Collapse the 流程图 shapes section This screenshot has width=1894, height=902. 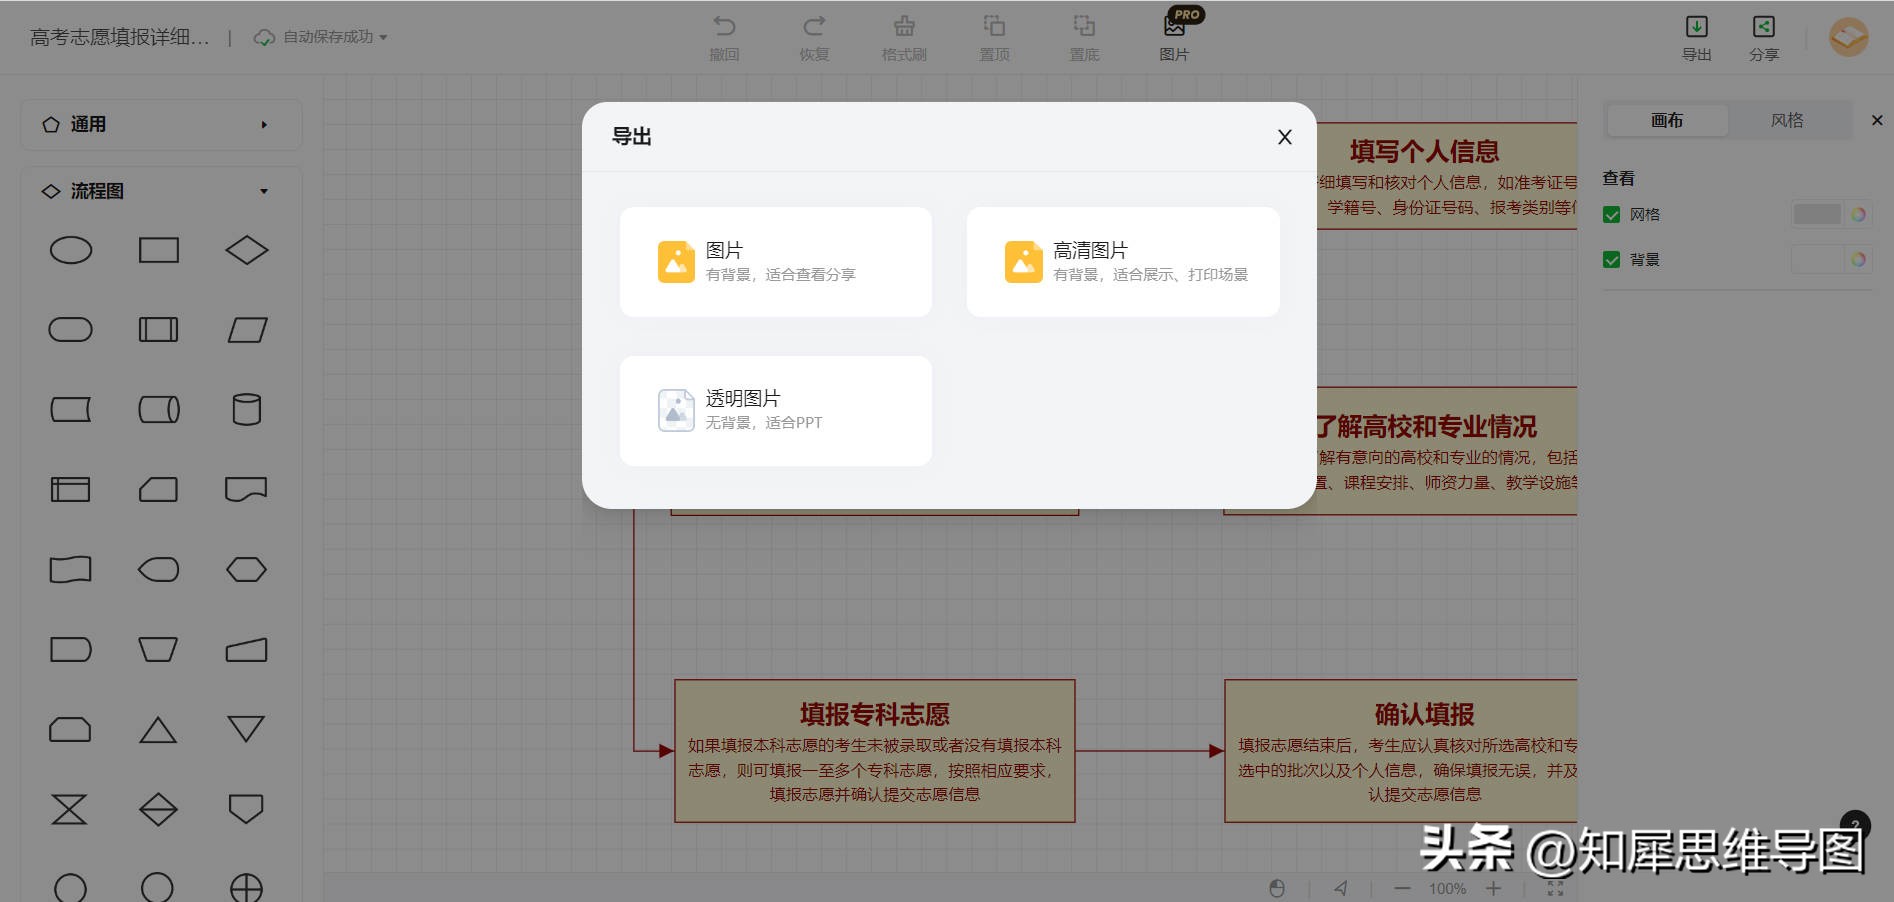click(264, 190)
